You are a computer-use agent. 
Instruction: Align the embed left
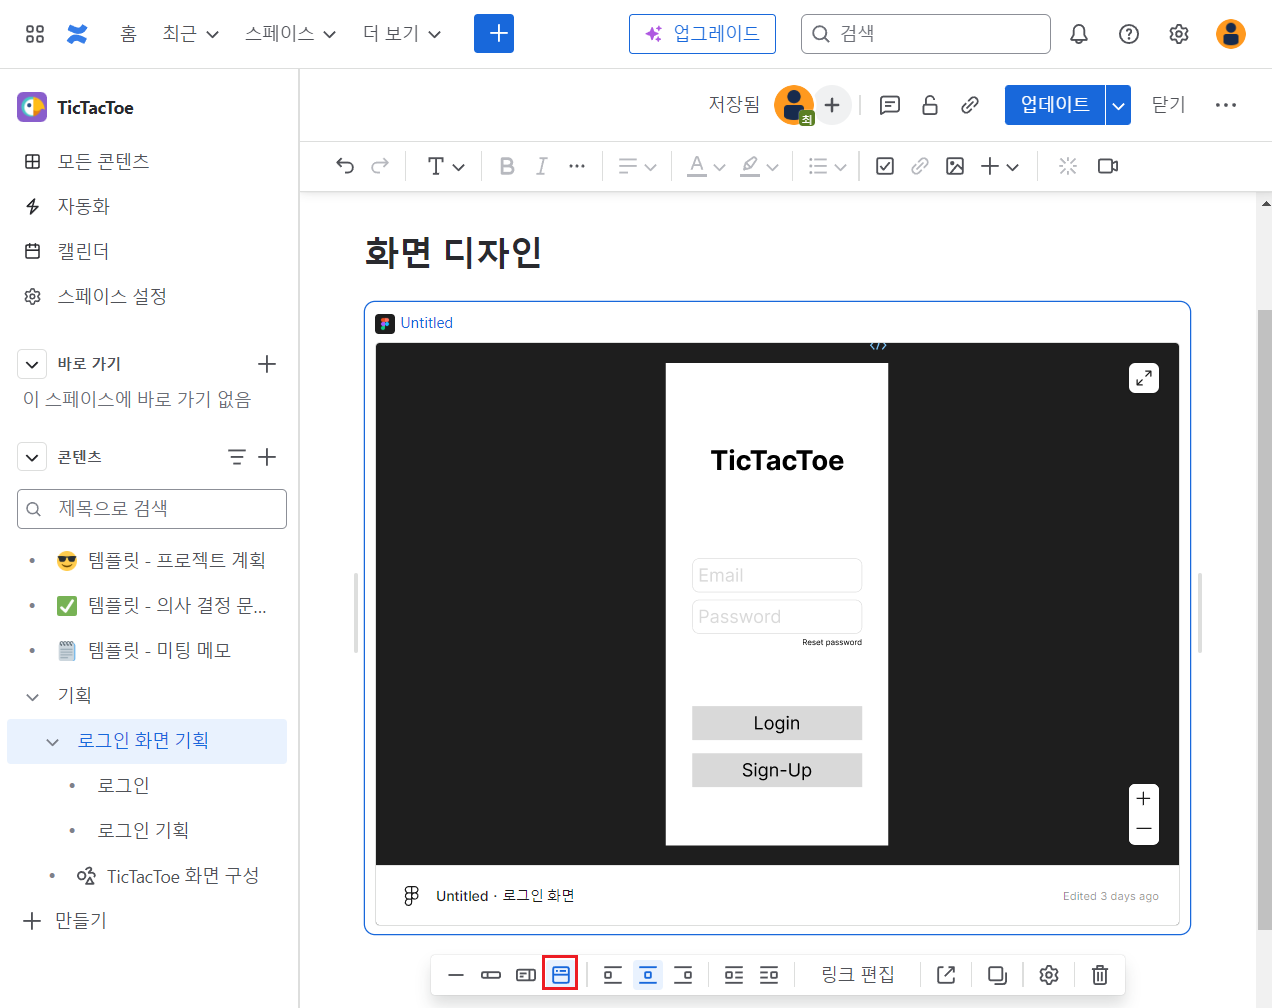[x=613, y=975]
